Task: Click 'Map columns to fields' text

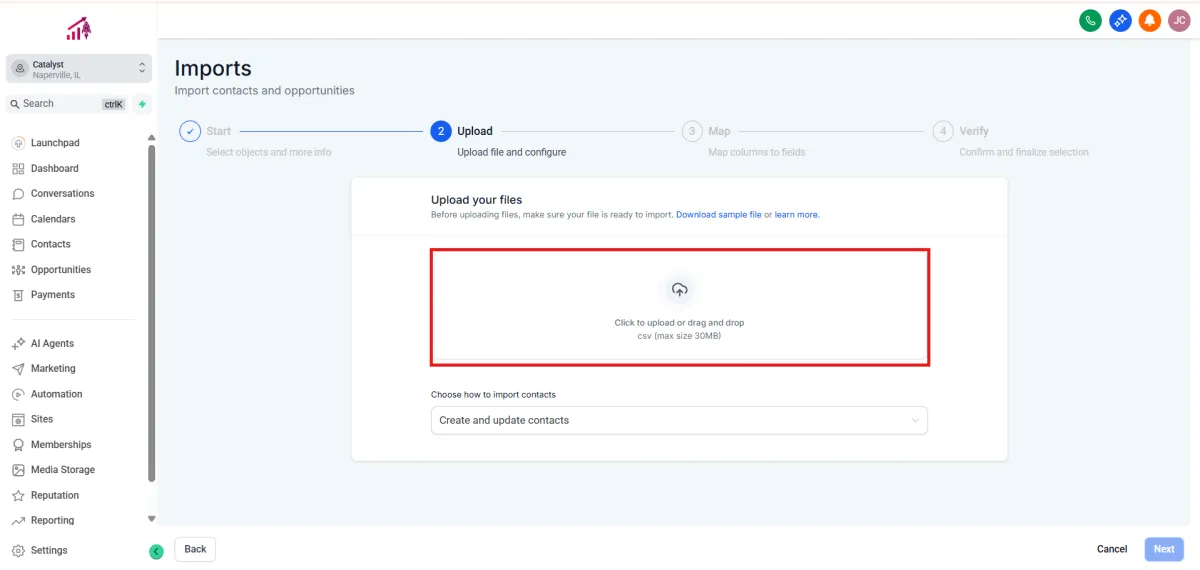Action: [x=757, y=152]
